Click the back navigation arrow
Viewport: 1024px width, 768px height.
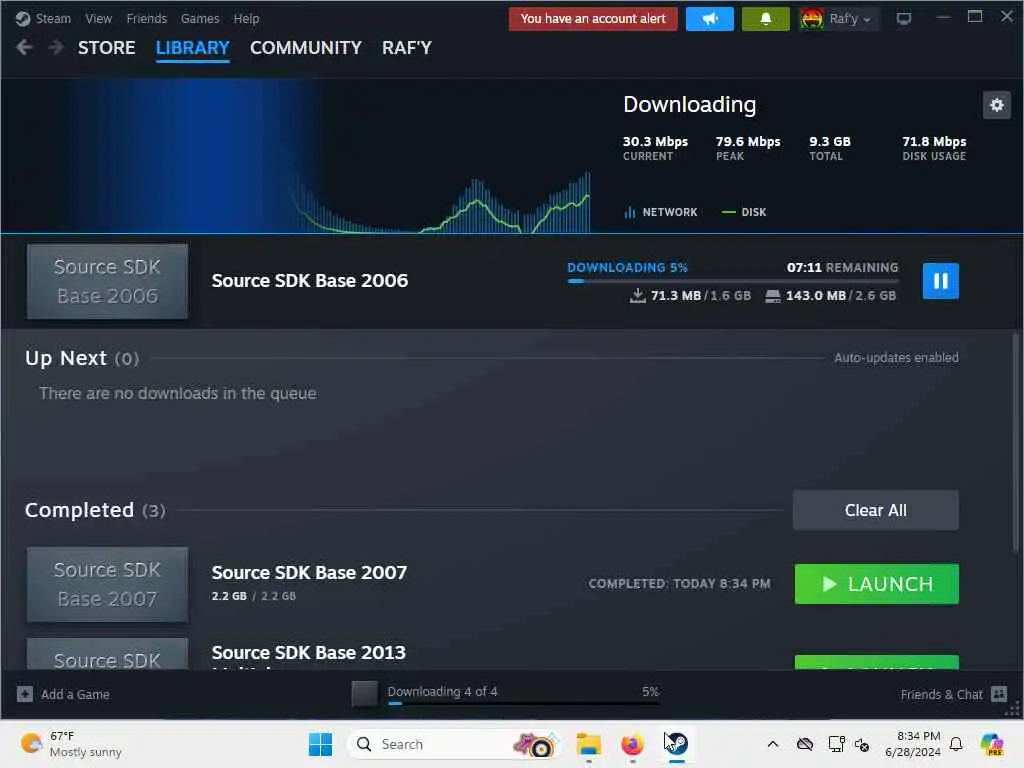[x=24, y=48]
